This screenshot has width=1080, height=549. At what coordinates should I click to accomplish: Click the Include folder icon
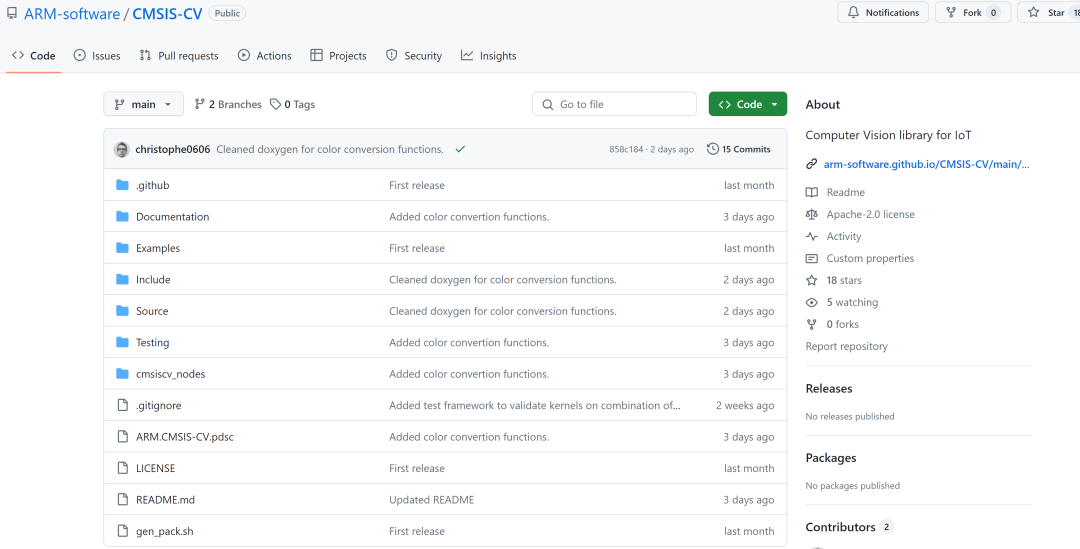pyautogui.click(x=123, y=280)
